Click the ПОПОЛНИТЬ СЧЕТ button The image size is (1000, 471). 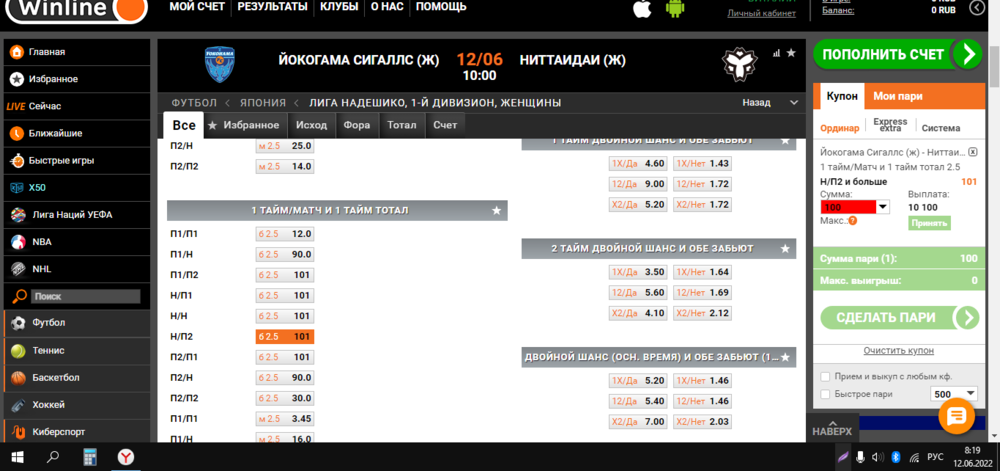[x=897, y=55]
